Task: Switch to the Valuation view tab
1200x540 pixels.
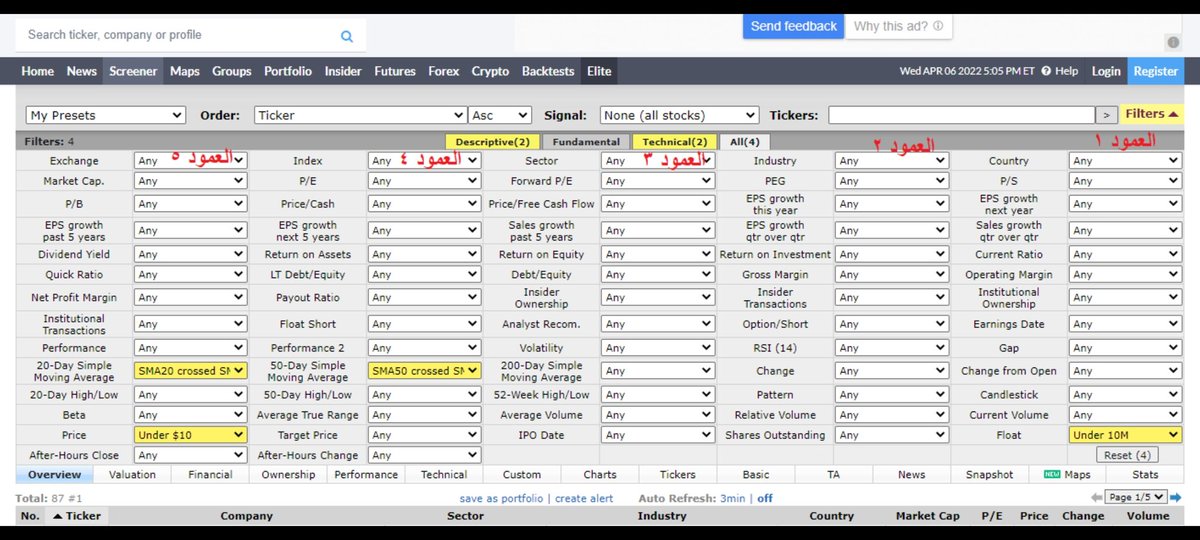Action: point(133,475)
